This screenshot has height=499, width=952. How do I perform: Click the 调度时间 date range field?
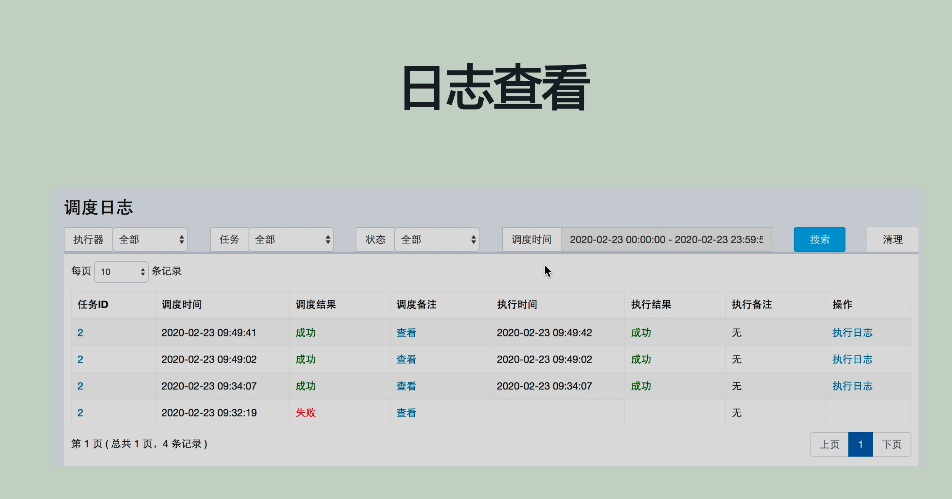point(666,240)
